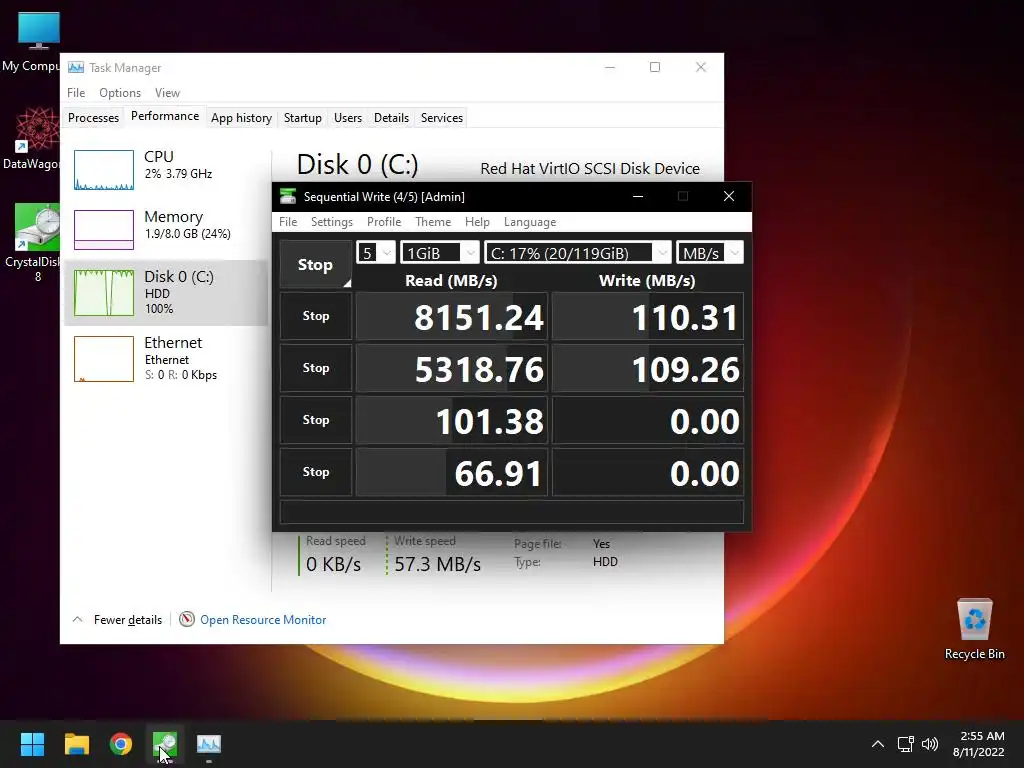Select the Disk 0 (C:) performance entry
Viewport: 1024px width, 768px height.
coord(166,293)
